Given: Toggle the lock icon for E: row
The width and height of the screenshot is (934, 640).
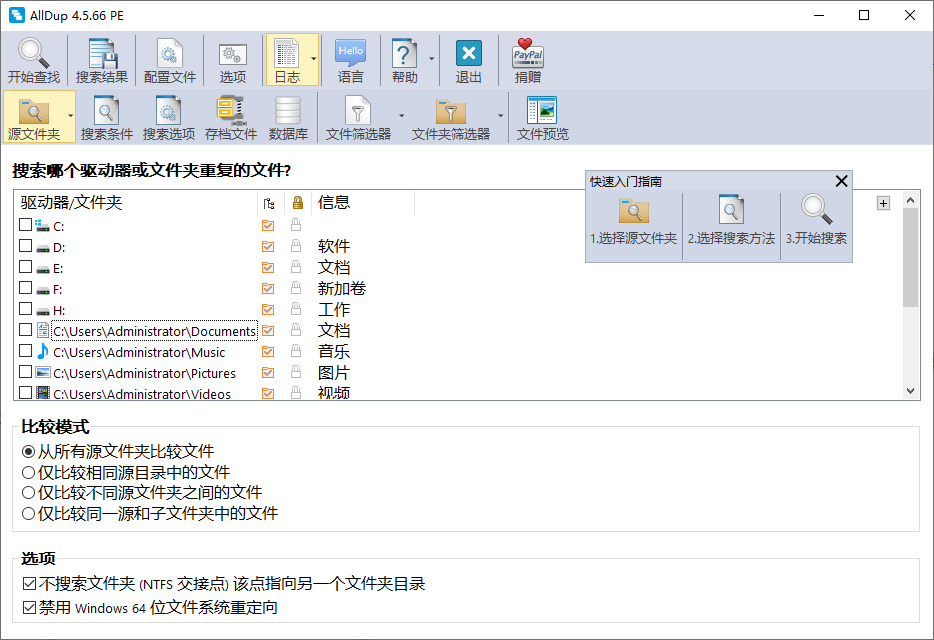Looking at the screenshot, I should (x=295, y=267).
